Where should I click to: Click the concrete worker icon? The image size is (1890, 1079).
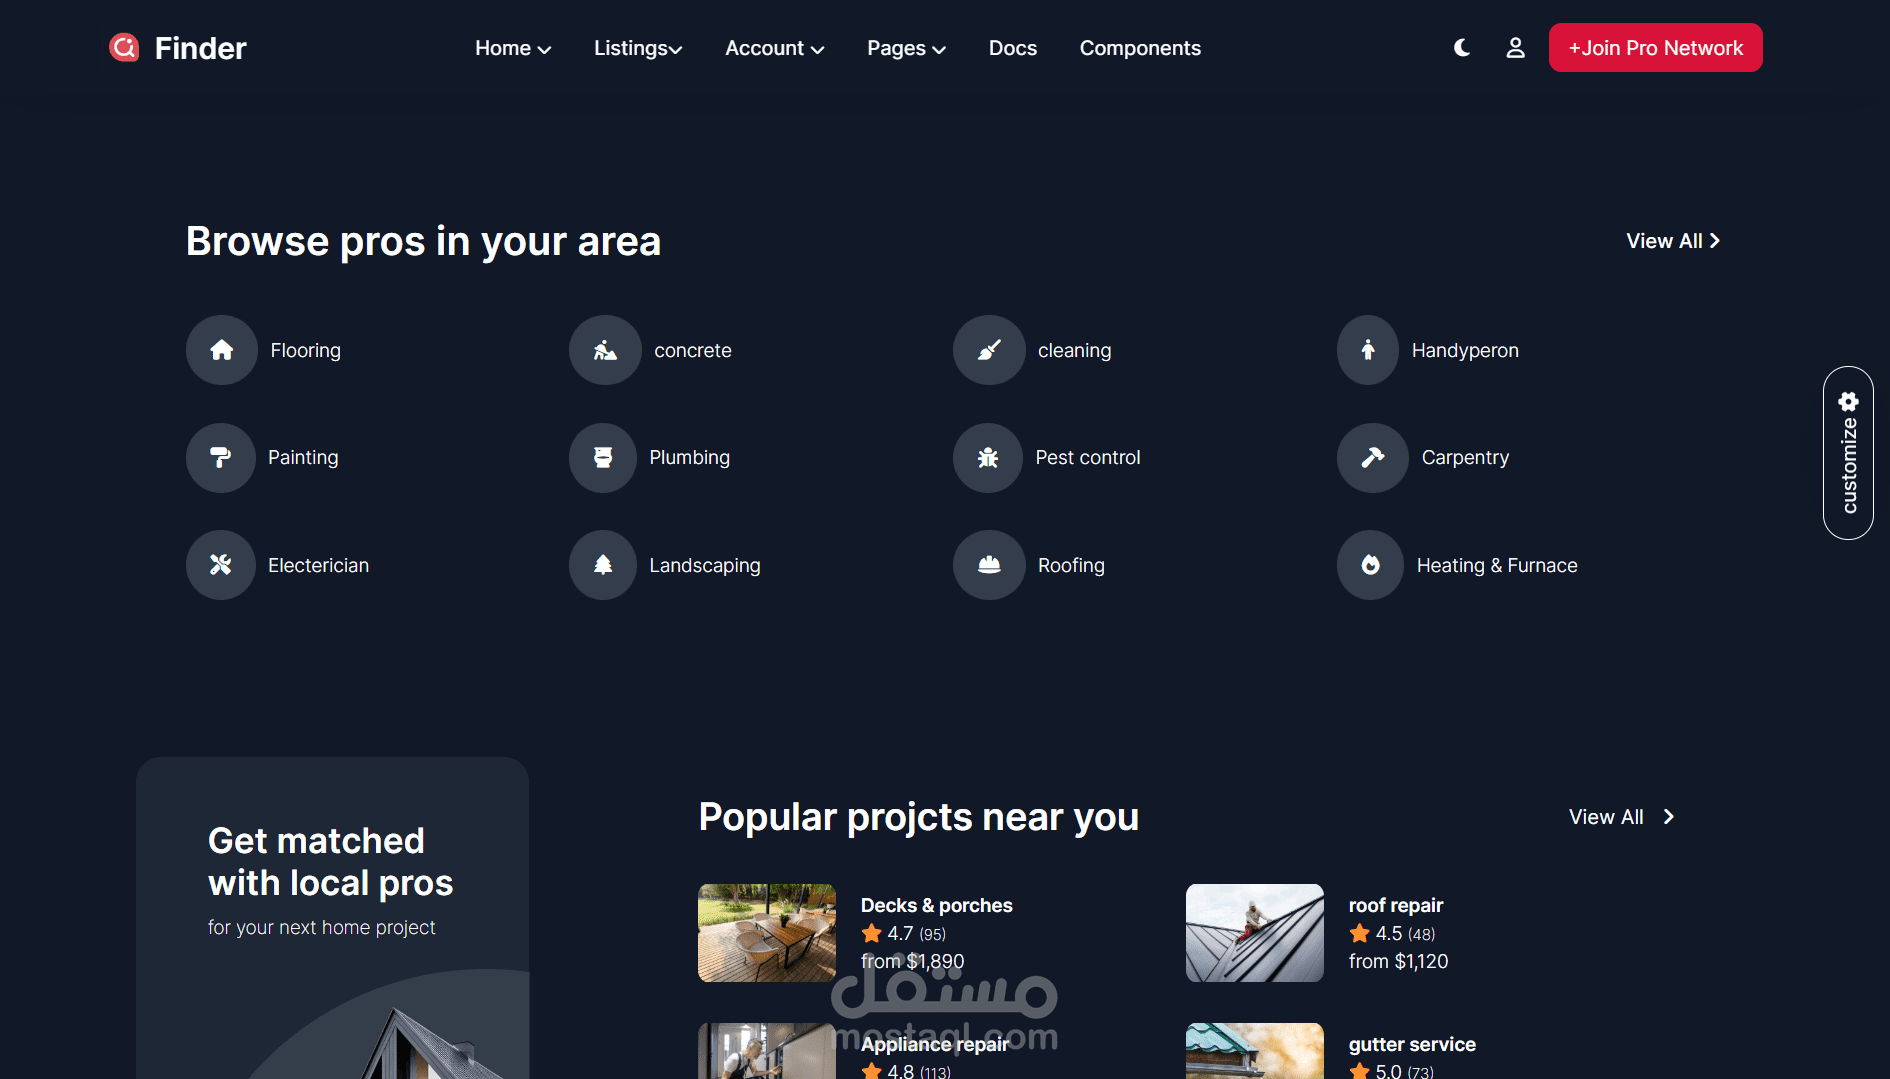click(x=605, y=350)
